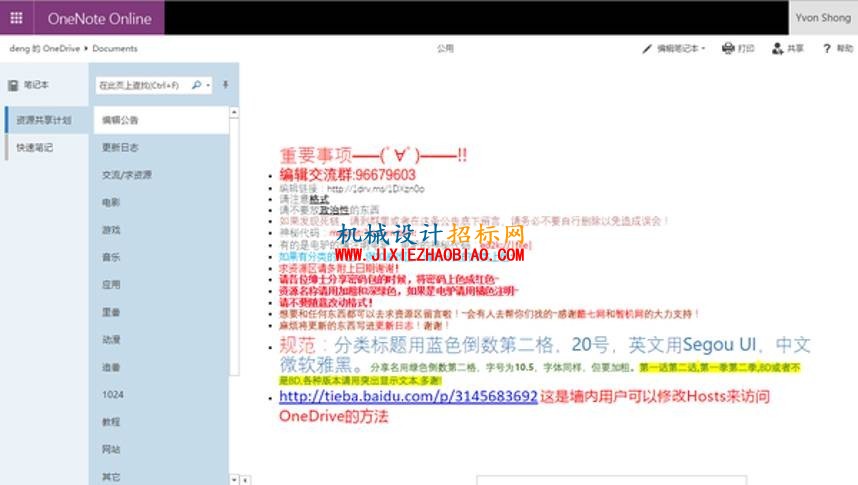Open the 游戏 page
858x485 pixels.
[161, 229]
